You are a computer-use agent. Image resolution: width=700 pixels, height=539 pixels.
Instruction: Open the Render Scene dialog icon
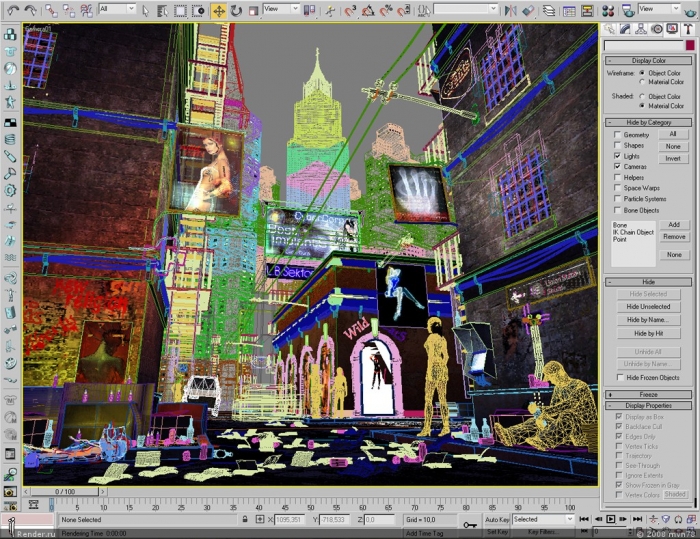pyautogui.click(x=629, y=10)
